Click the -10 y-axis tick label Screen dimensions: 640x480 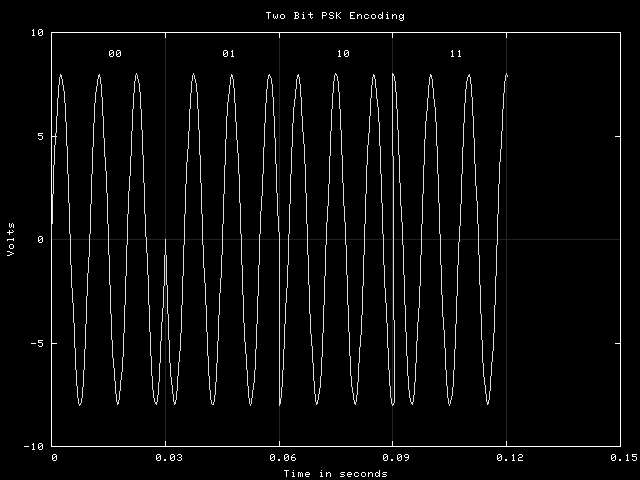(34, 446)
